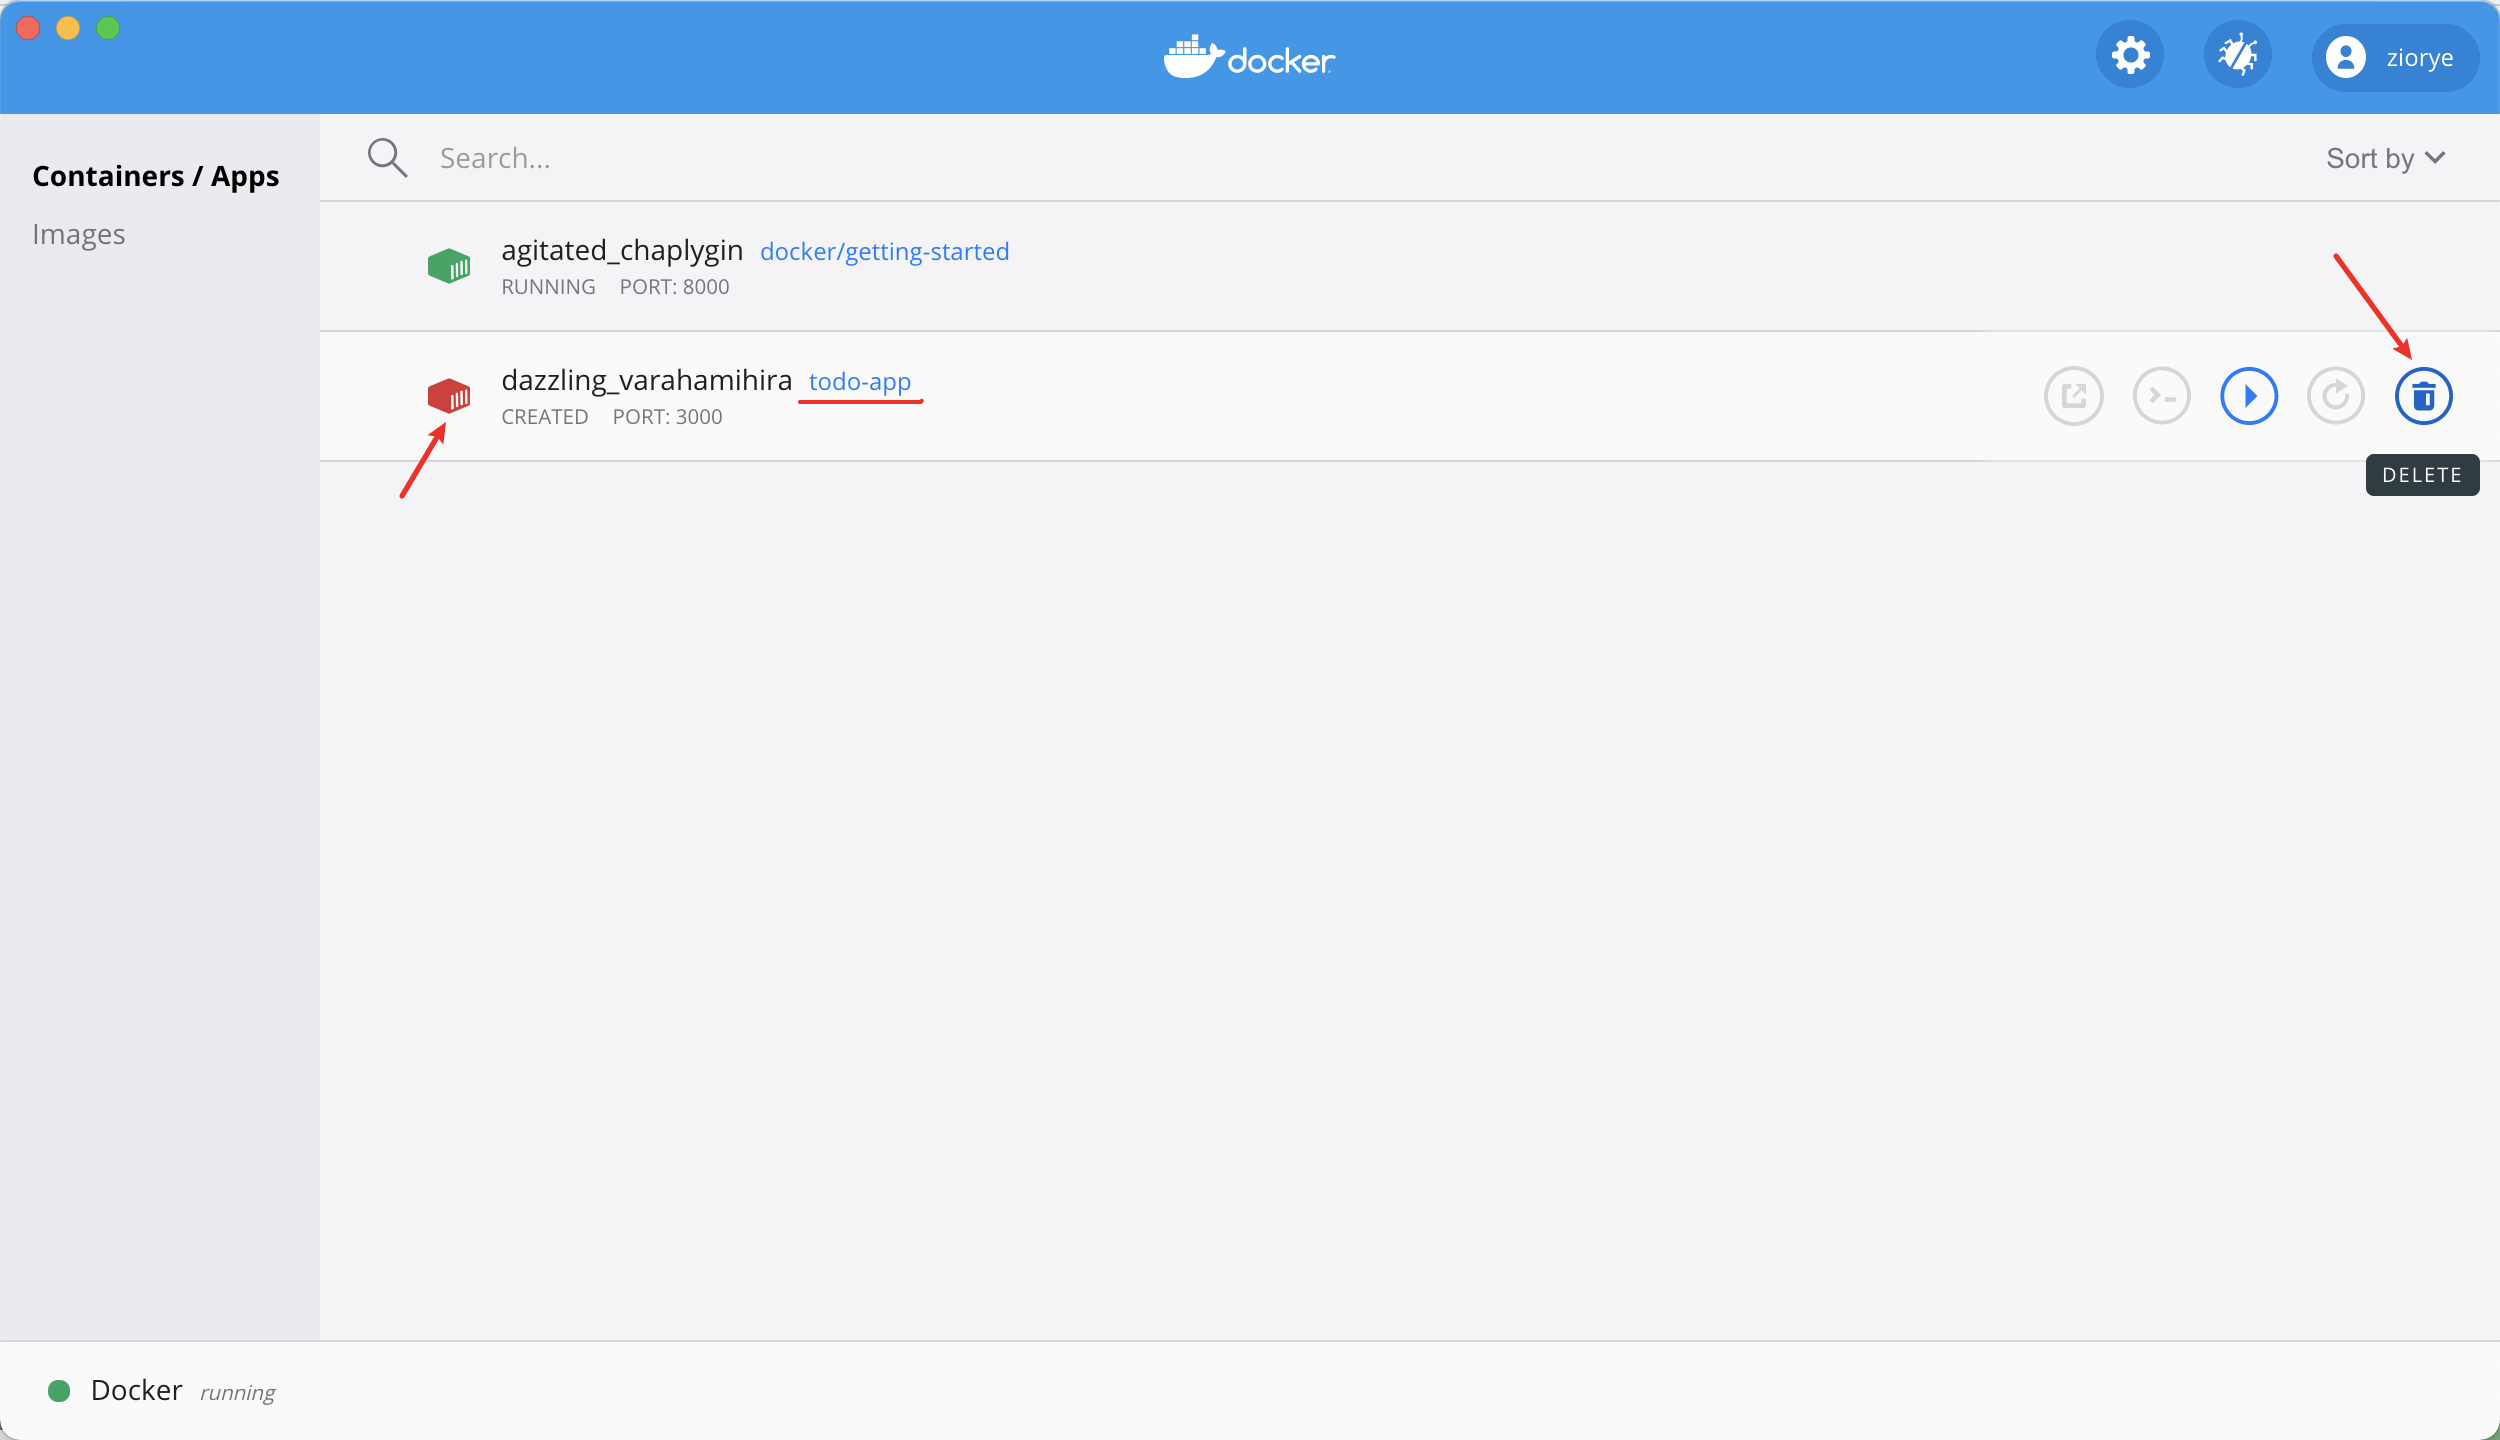Expand the Sort by dropdown
The height and width of the screenshot is (1440, 2500).
(2386, 158)
